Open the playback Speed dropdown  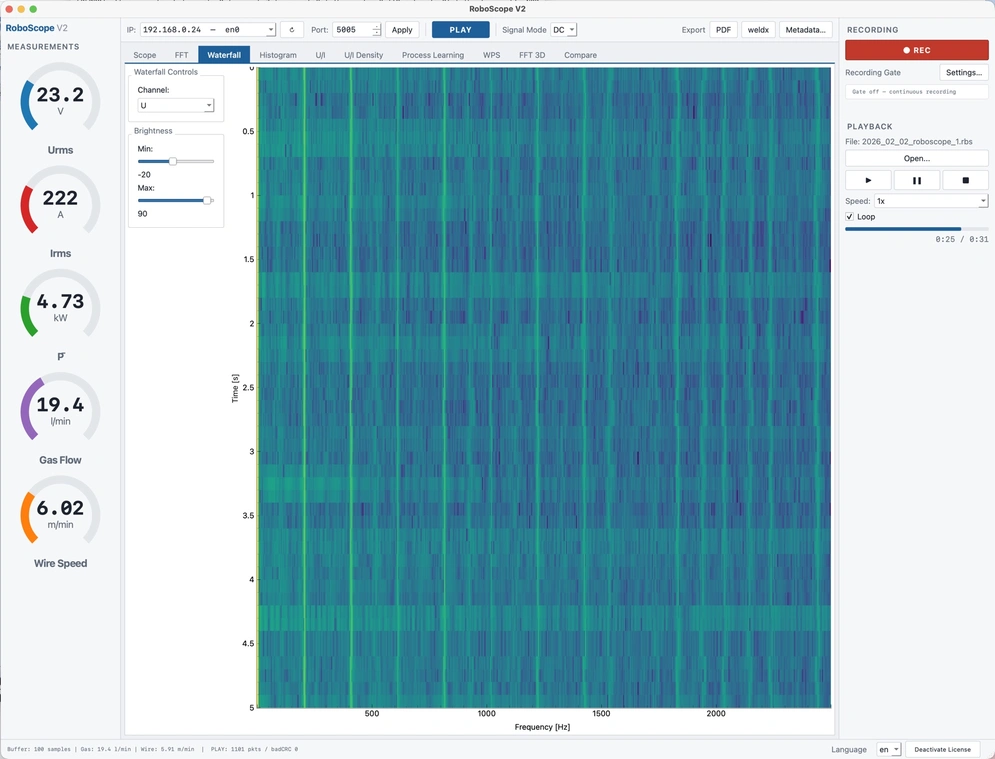[931, 201]
